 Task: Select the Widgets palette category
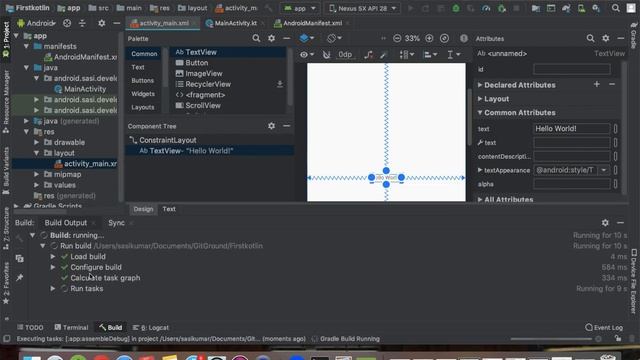pos(143,94)
